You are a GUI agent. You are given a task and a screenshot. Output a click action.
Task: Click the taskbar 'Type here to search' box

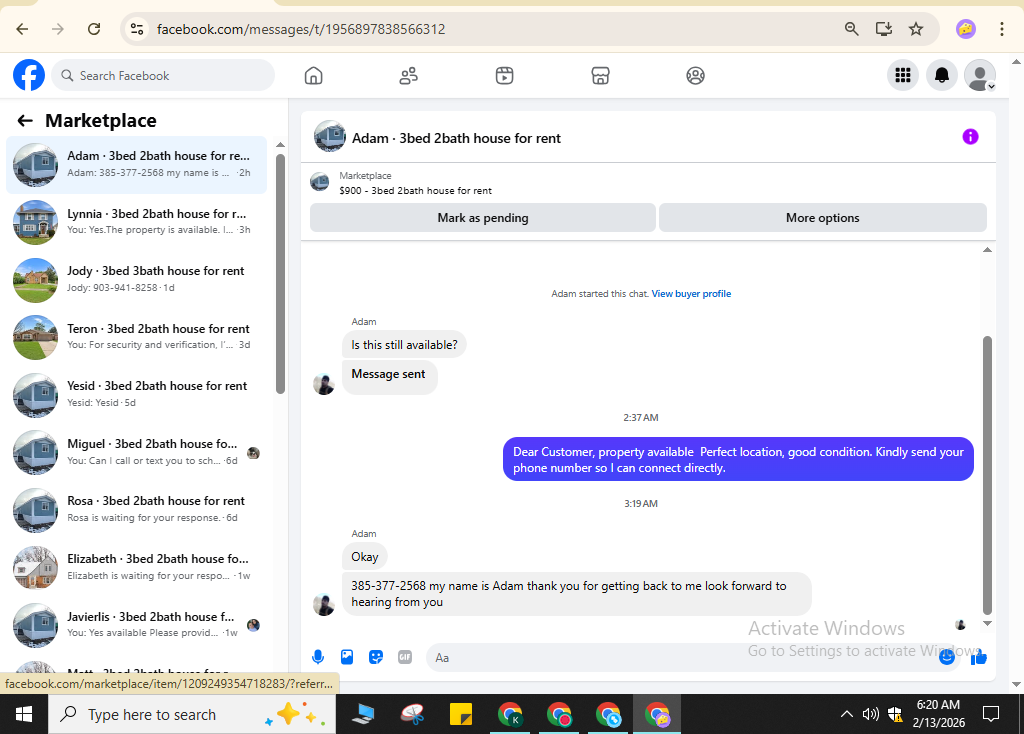pyautogui.click(x=192, y=714)
